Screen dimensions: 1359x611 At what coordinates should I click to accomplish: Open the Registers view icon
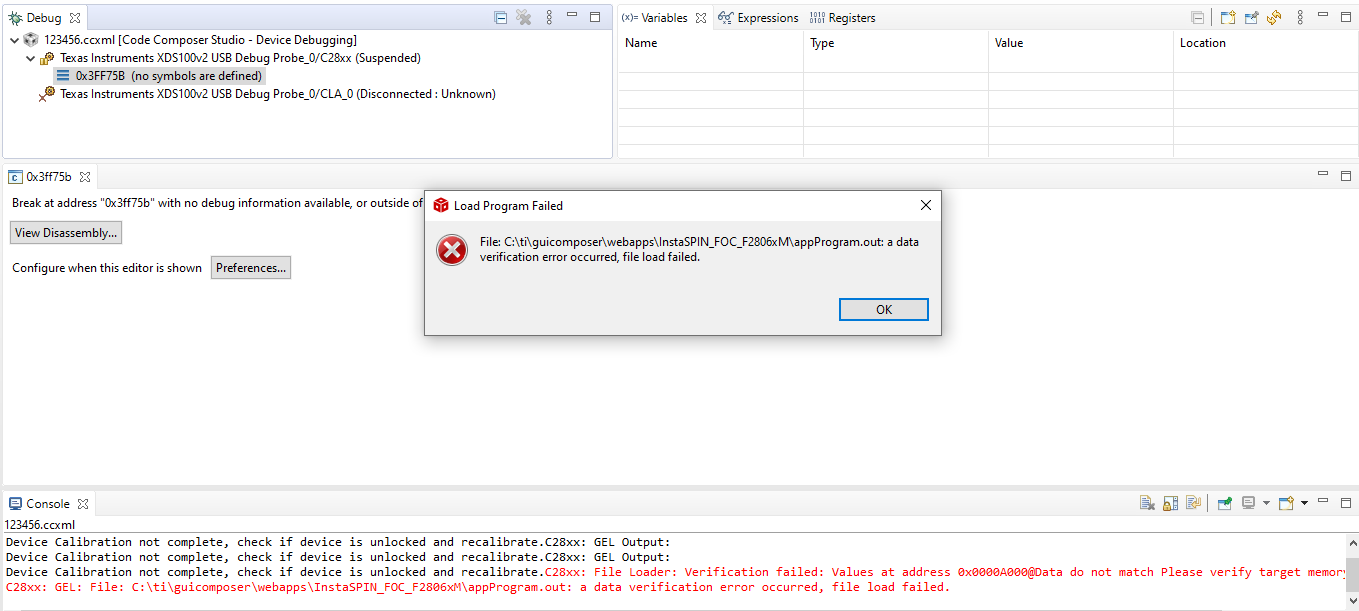click(844, 17)
